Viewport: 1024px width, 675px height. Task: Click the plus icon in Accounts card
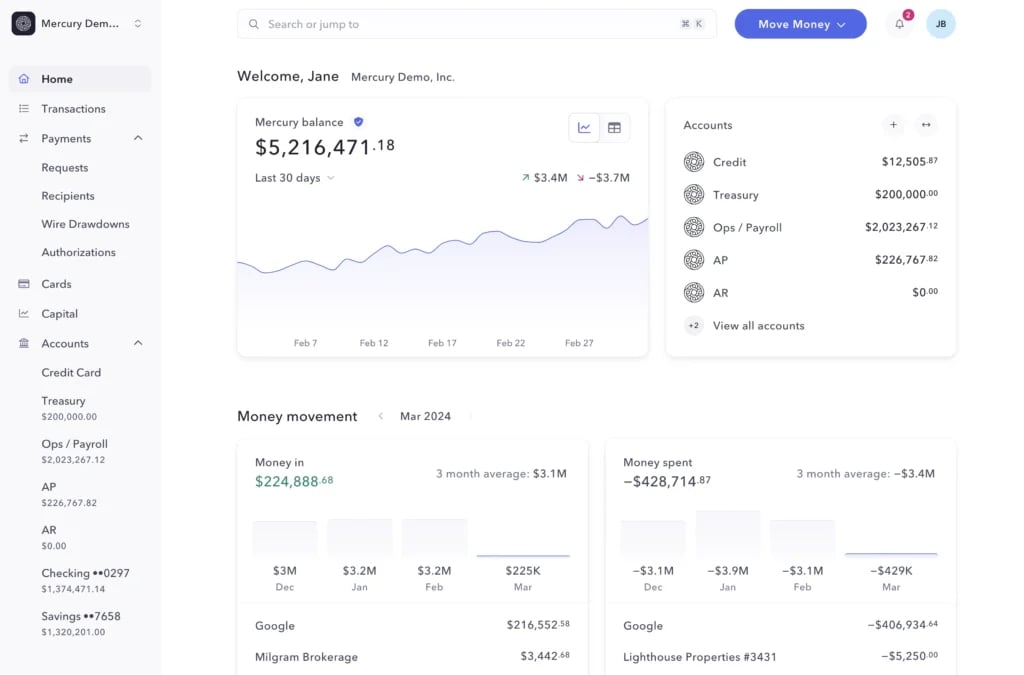[893, 125]
